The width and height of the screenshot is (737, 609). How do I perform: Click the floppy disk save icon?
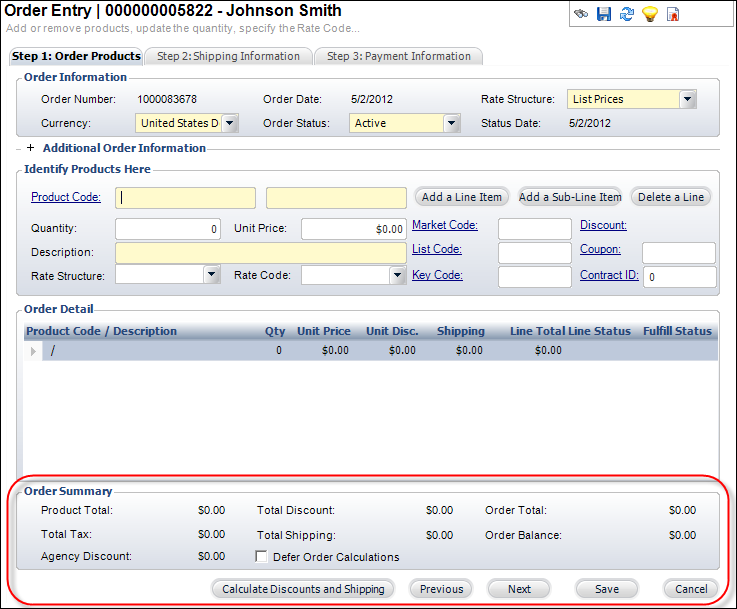(x=603, y=14)
